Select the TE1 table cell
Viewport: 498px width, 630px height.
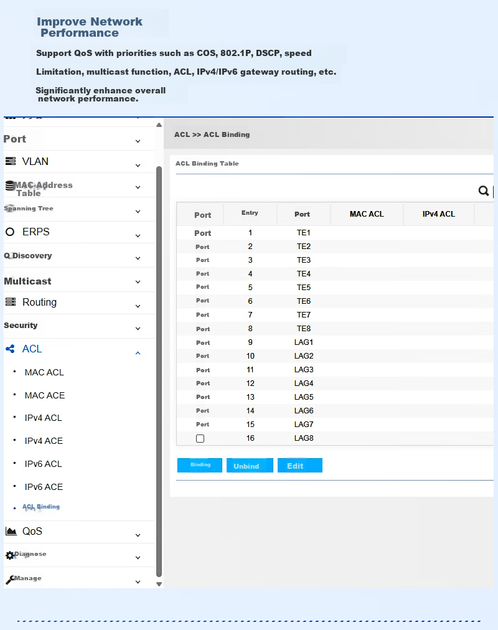click(x=303, y=233)
